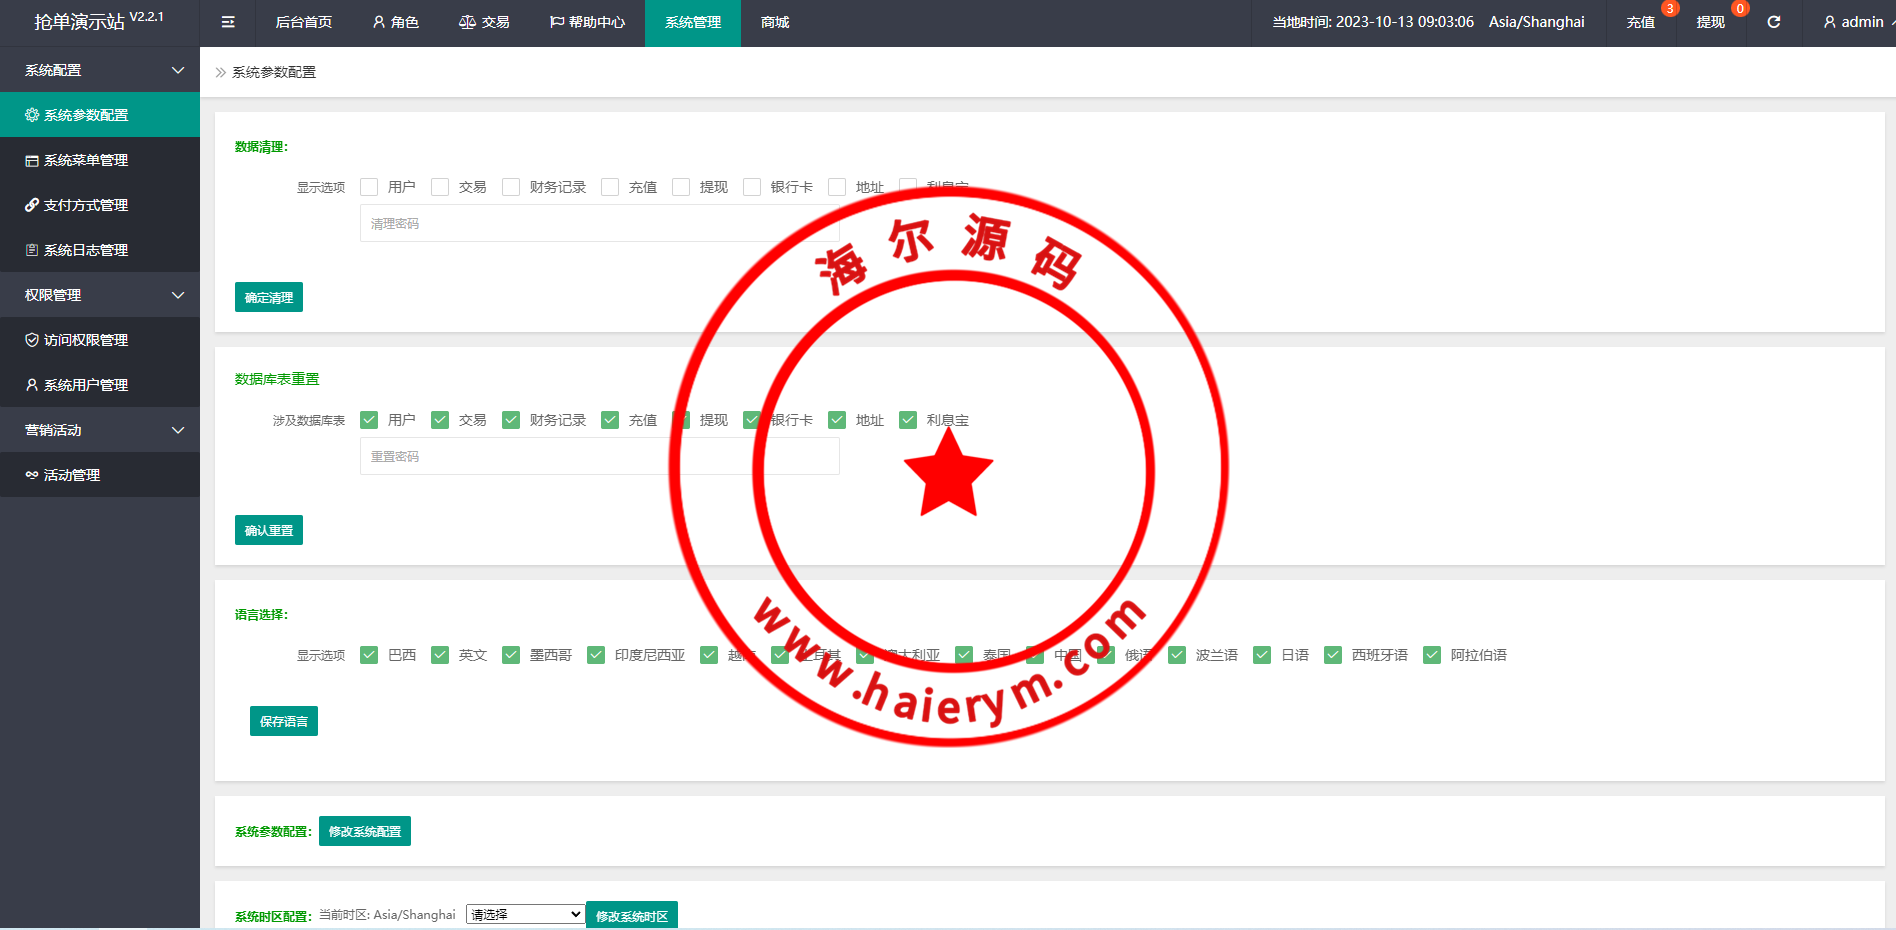Switch to the 后台首页 tab
The height and width of the screenshot is (930, 1896).
point(303,22)
